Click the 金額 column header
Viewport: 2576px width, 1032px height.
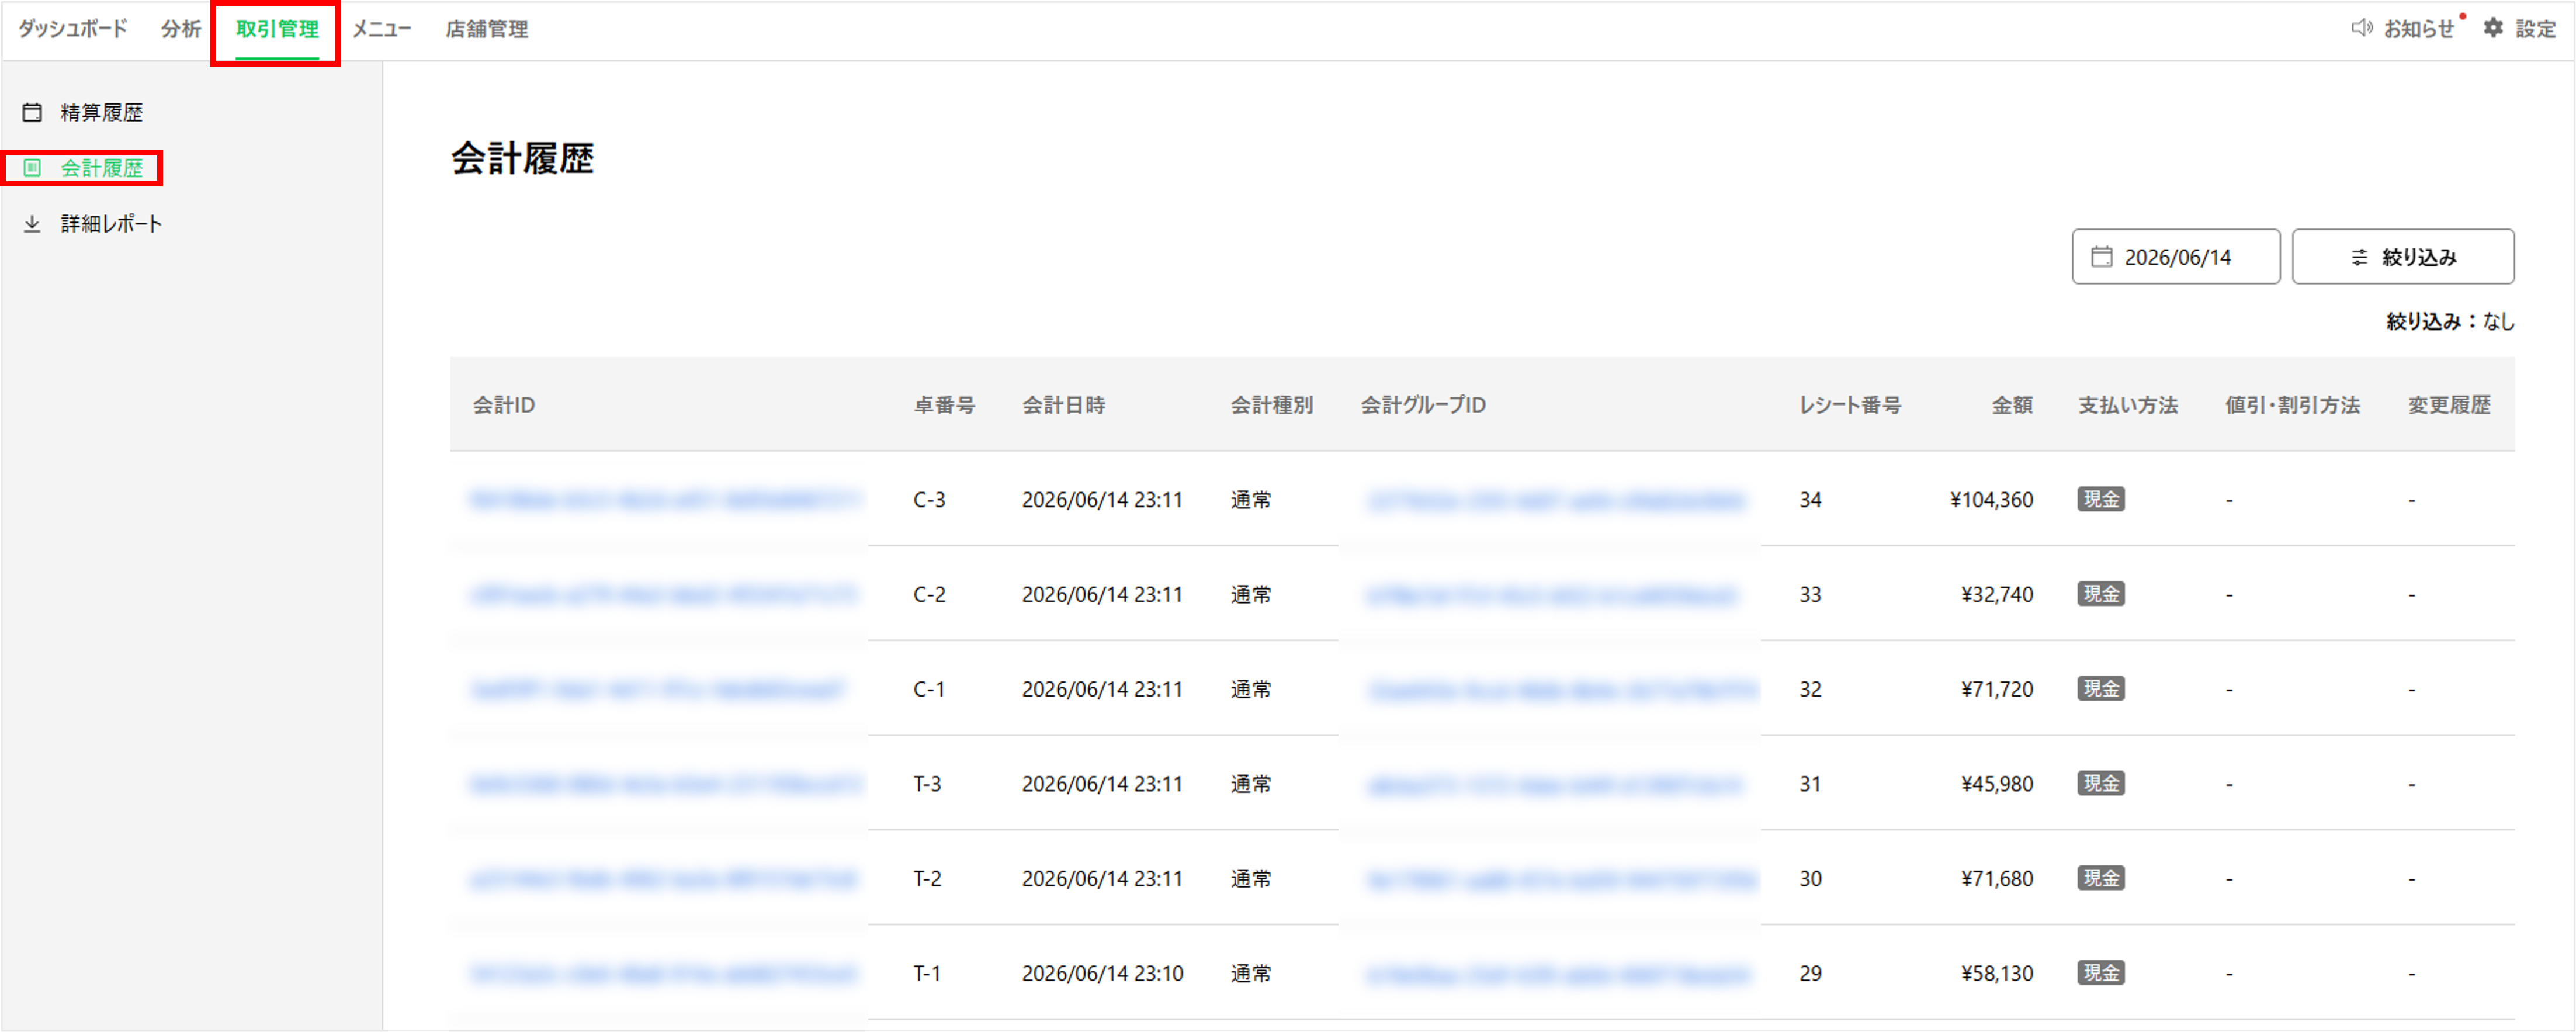point(2012,405)
